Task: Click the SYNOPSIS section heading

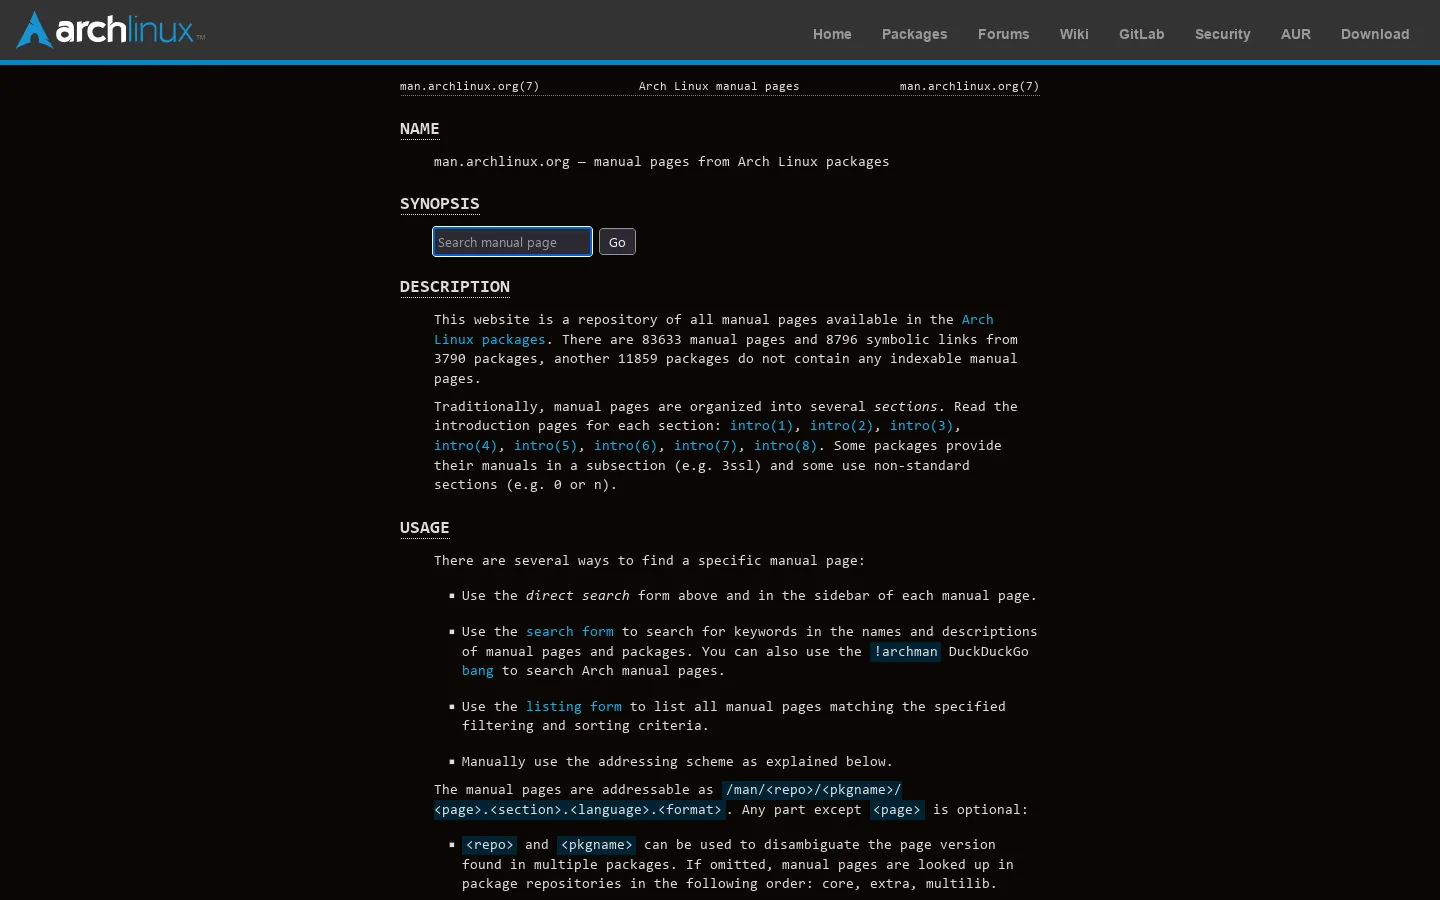Action: (x=440, y=204)
